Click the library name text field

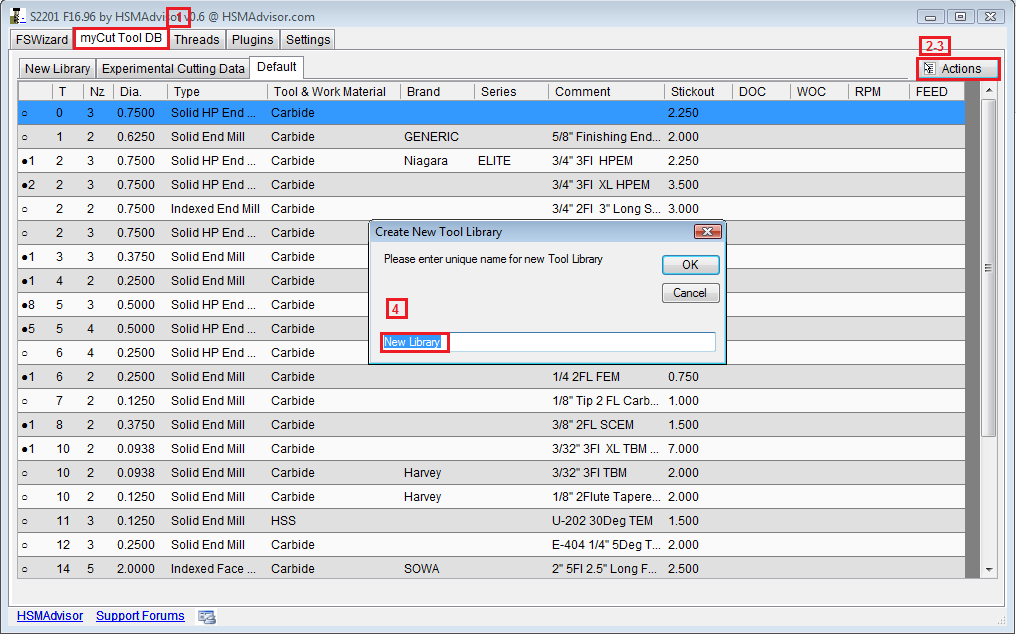pos(548,342)
